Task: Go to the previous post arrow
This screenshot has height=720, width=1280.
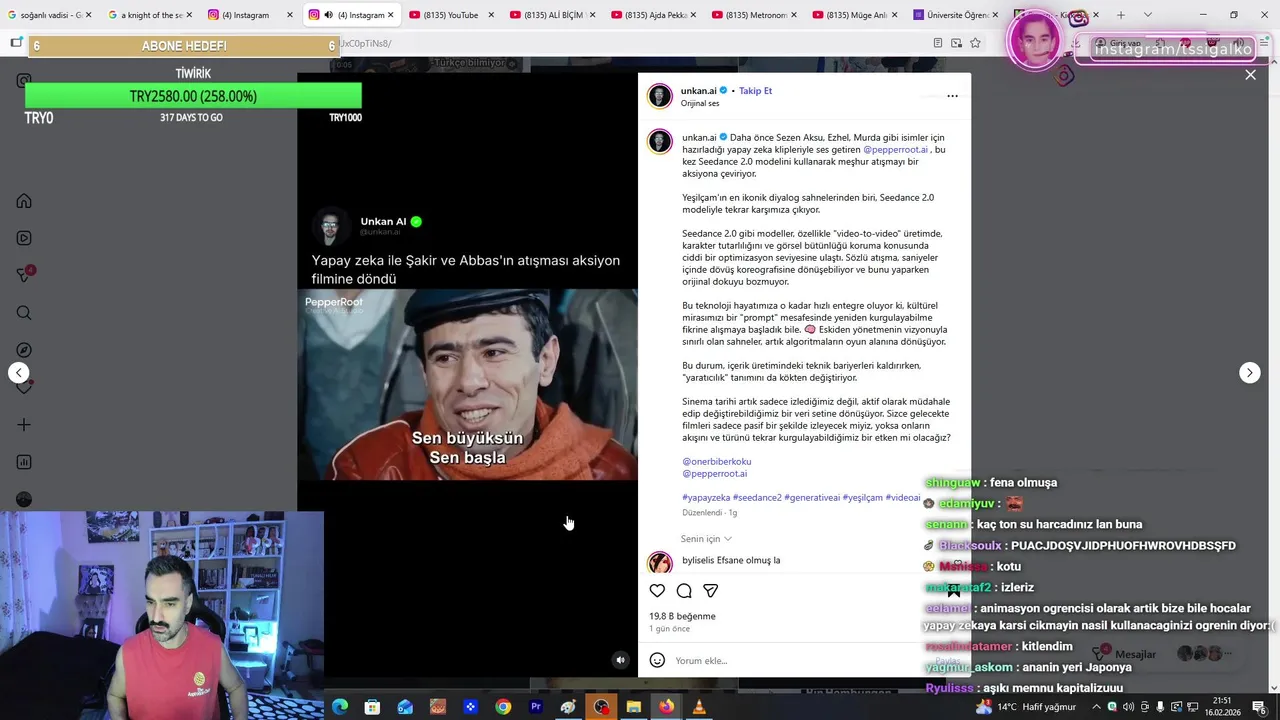Action: pos(19,372)
